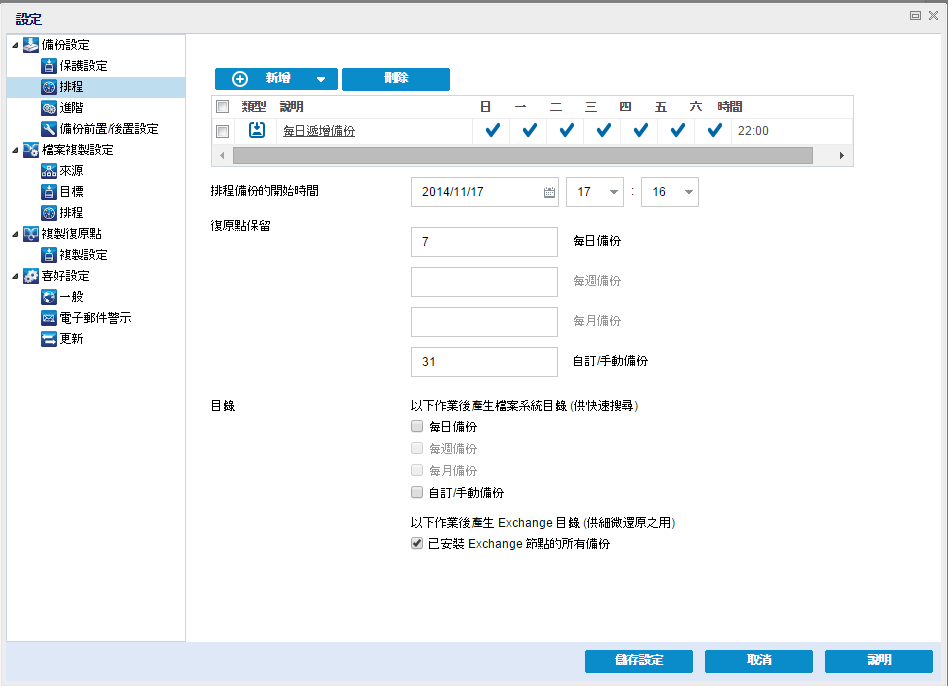This screenshot has width=948, height=686.
Task: Click the 目標 item icon
Action: coord(48,192)
